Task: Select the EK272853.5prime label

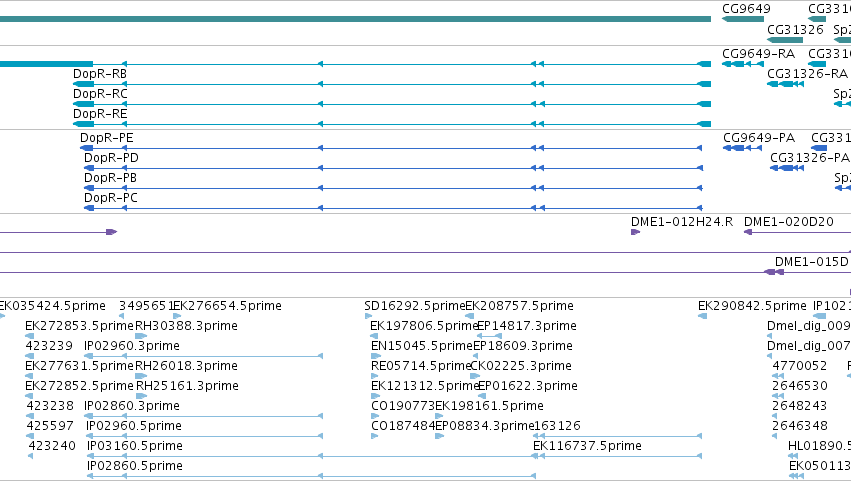Action: (x=79, y=326)
